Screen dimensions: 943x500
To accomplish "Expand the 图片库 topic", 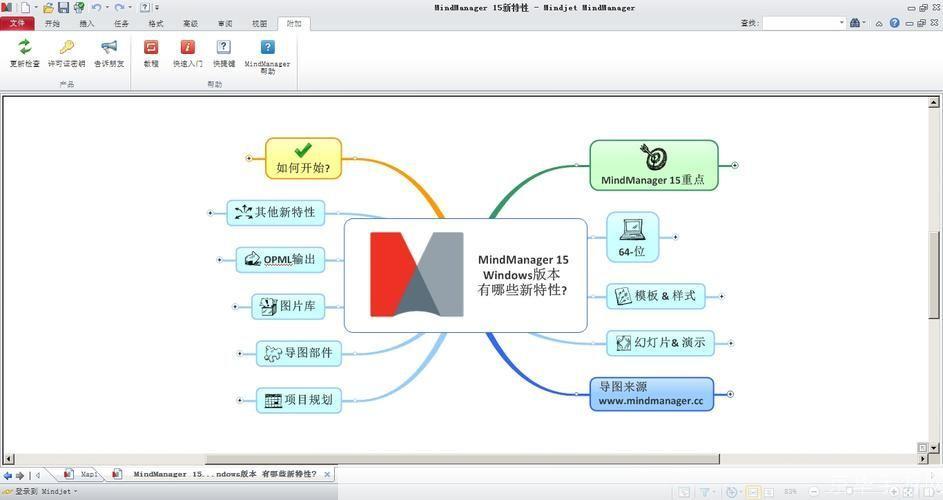I will tap(235, 307).
